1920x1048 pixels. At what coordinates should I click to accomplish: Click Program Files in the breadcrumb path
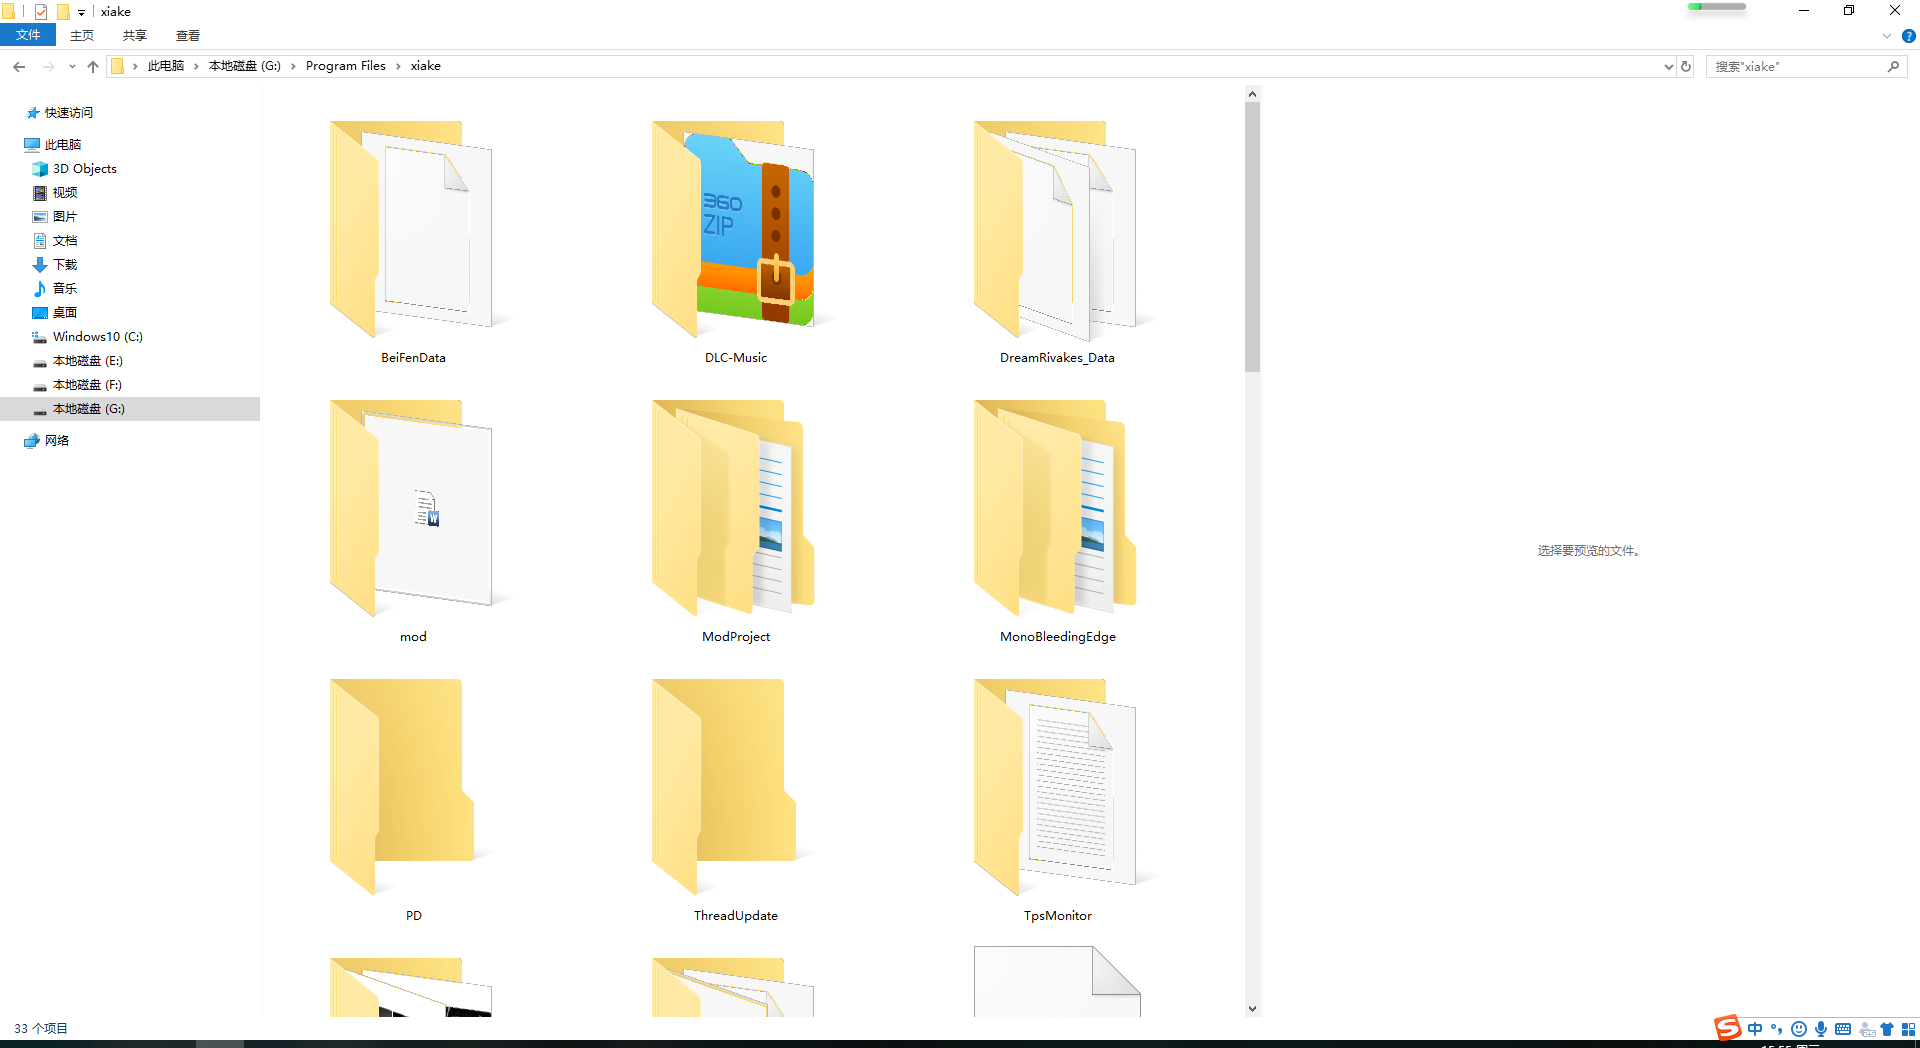pyautogui.click(x=345, y=66)
